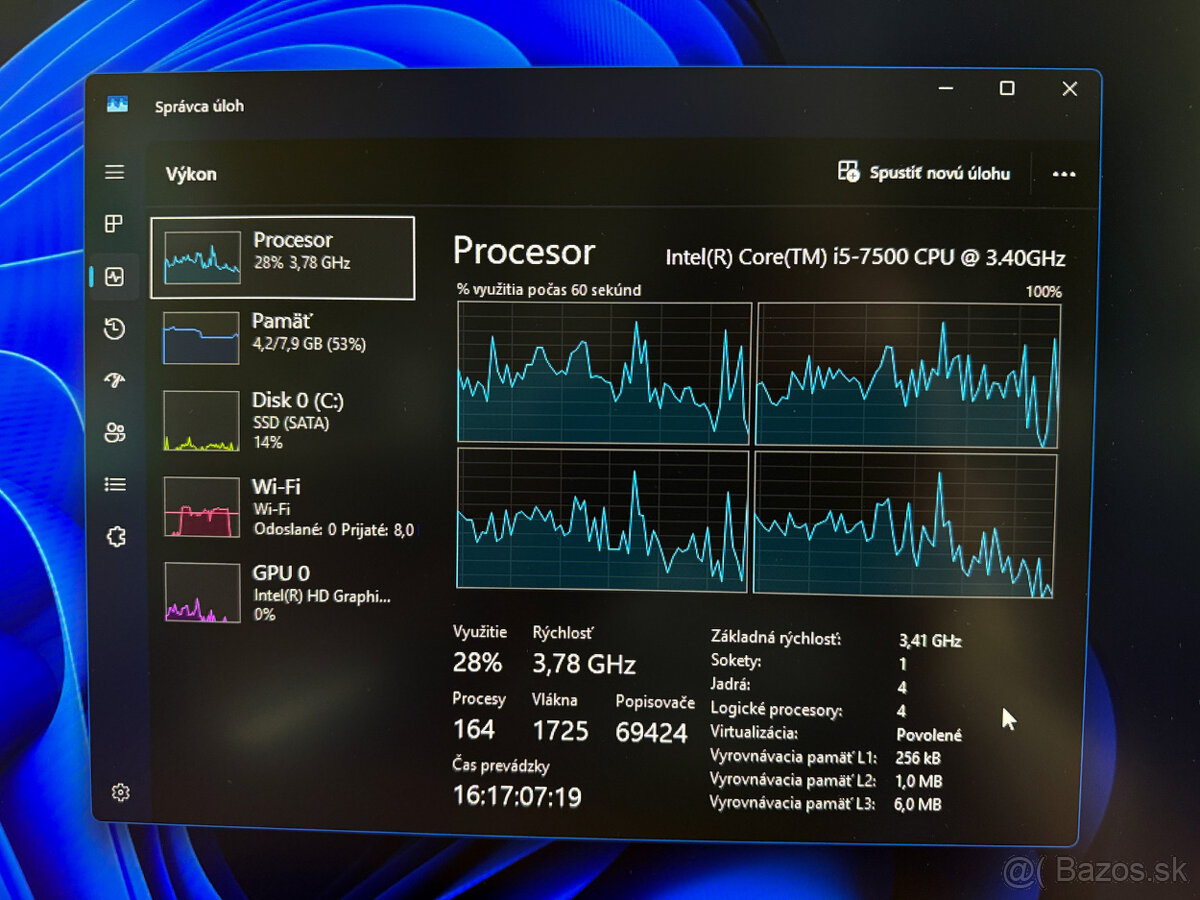Click the bottom-right CPU core graph
This screenshot has height=900, width=1200.
coord(904,523)
